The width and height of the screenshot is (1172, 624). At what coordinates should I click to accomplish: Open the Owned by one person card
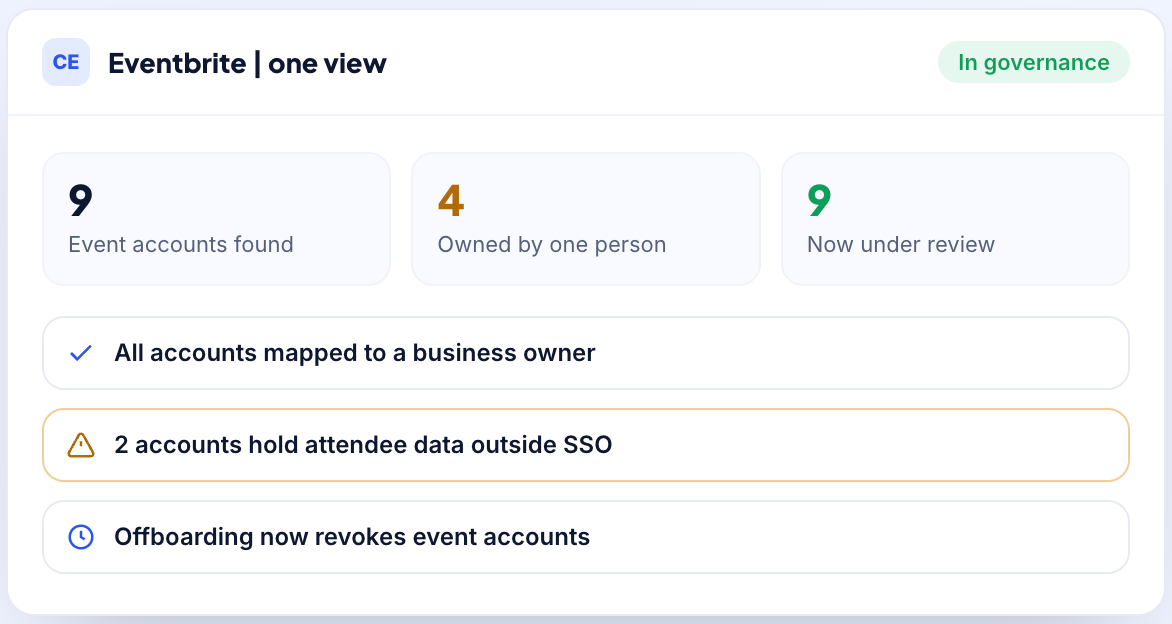click(x=586, y=219)
